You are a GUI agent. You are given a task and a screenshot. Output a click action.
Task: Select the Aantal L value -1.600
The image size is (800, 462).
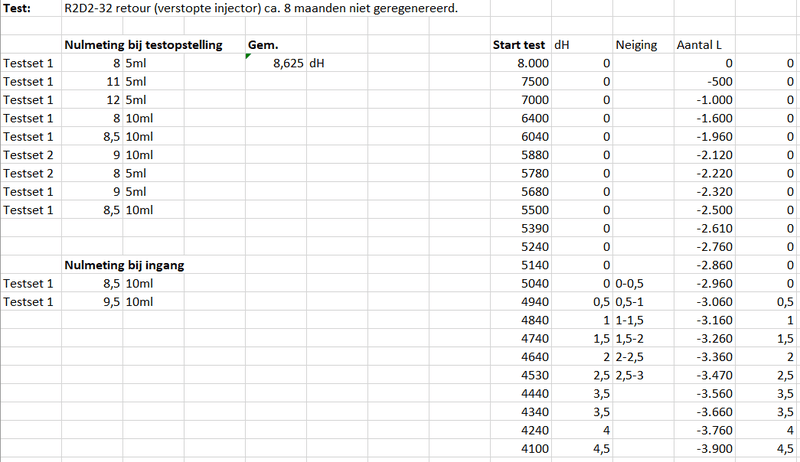(x=714, y=118)
